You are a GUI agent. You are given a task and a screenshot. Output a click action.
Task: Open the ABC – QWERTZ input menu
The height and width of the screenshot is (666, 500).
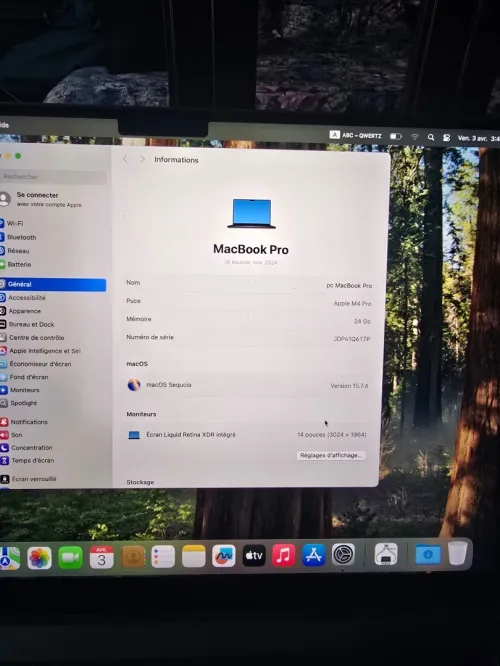point(356,135)
